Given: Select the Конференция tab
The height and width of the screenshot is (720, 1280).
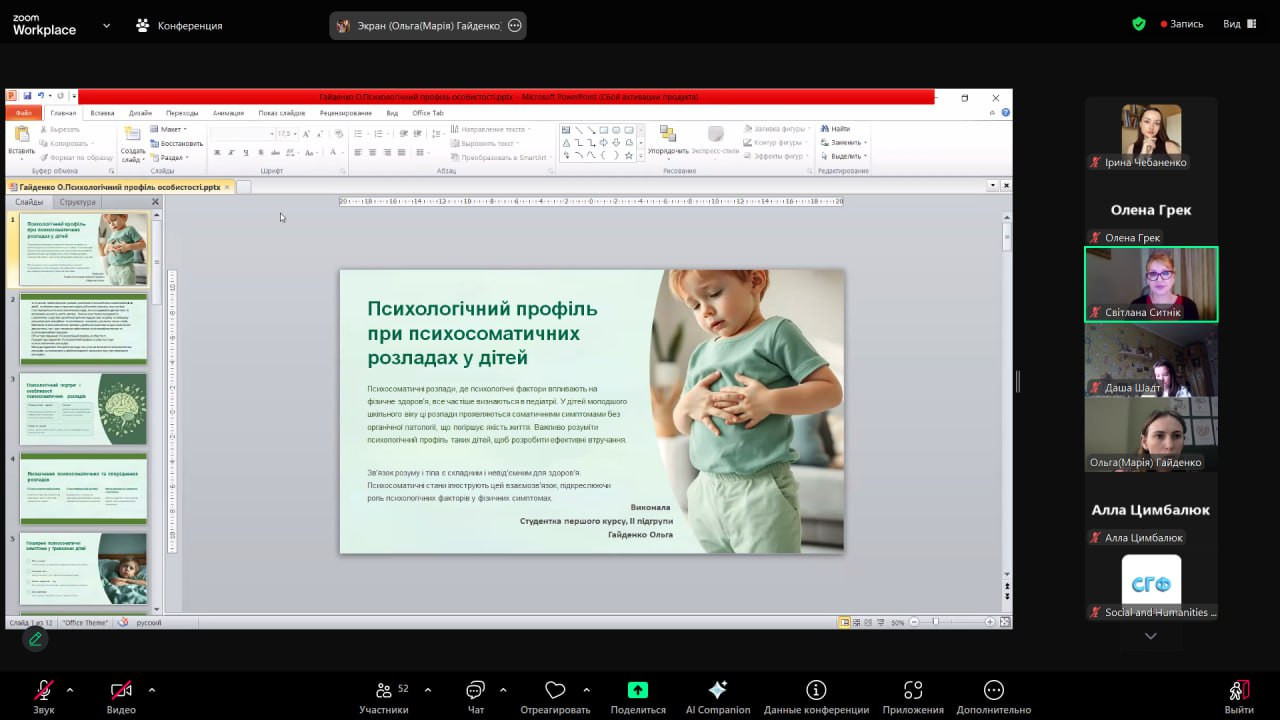Looking at the screenshot, I should tap(179, 25).
